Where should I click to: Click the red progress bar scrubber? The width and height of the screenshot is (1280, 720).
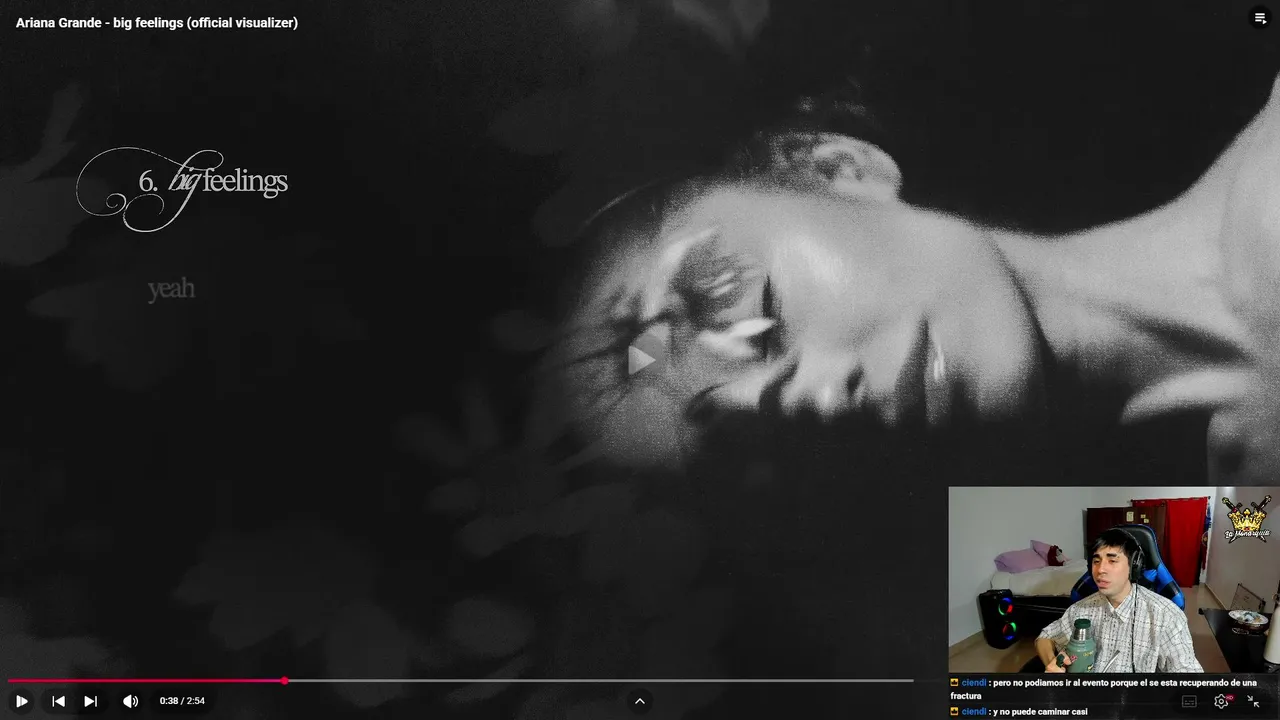285,681
